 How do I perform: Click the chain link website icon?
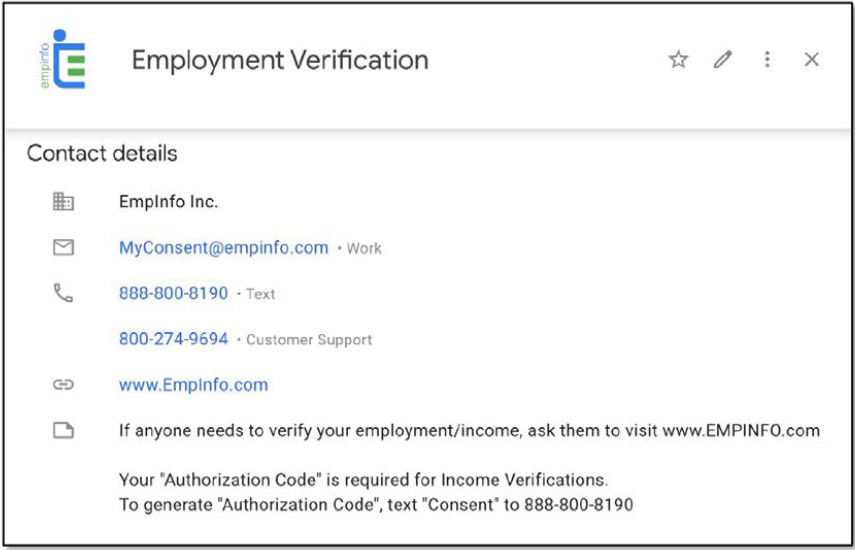[63, 385]
